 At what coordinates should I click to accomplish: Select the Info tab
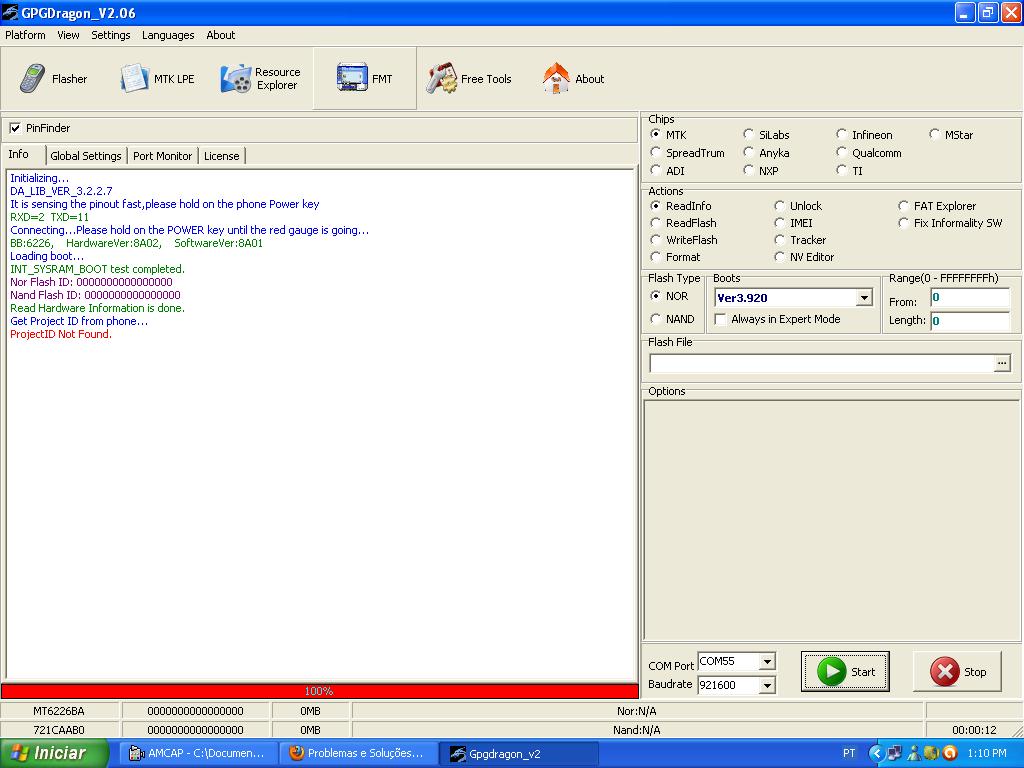click(18, 154)
